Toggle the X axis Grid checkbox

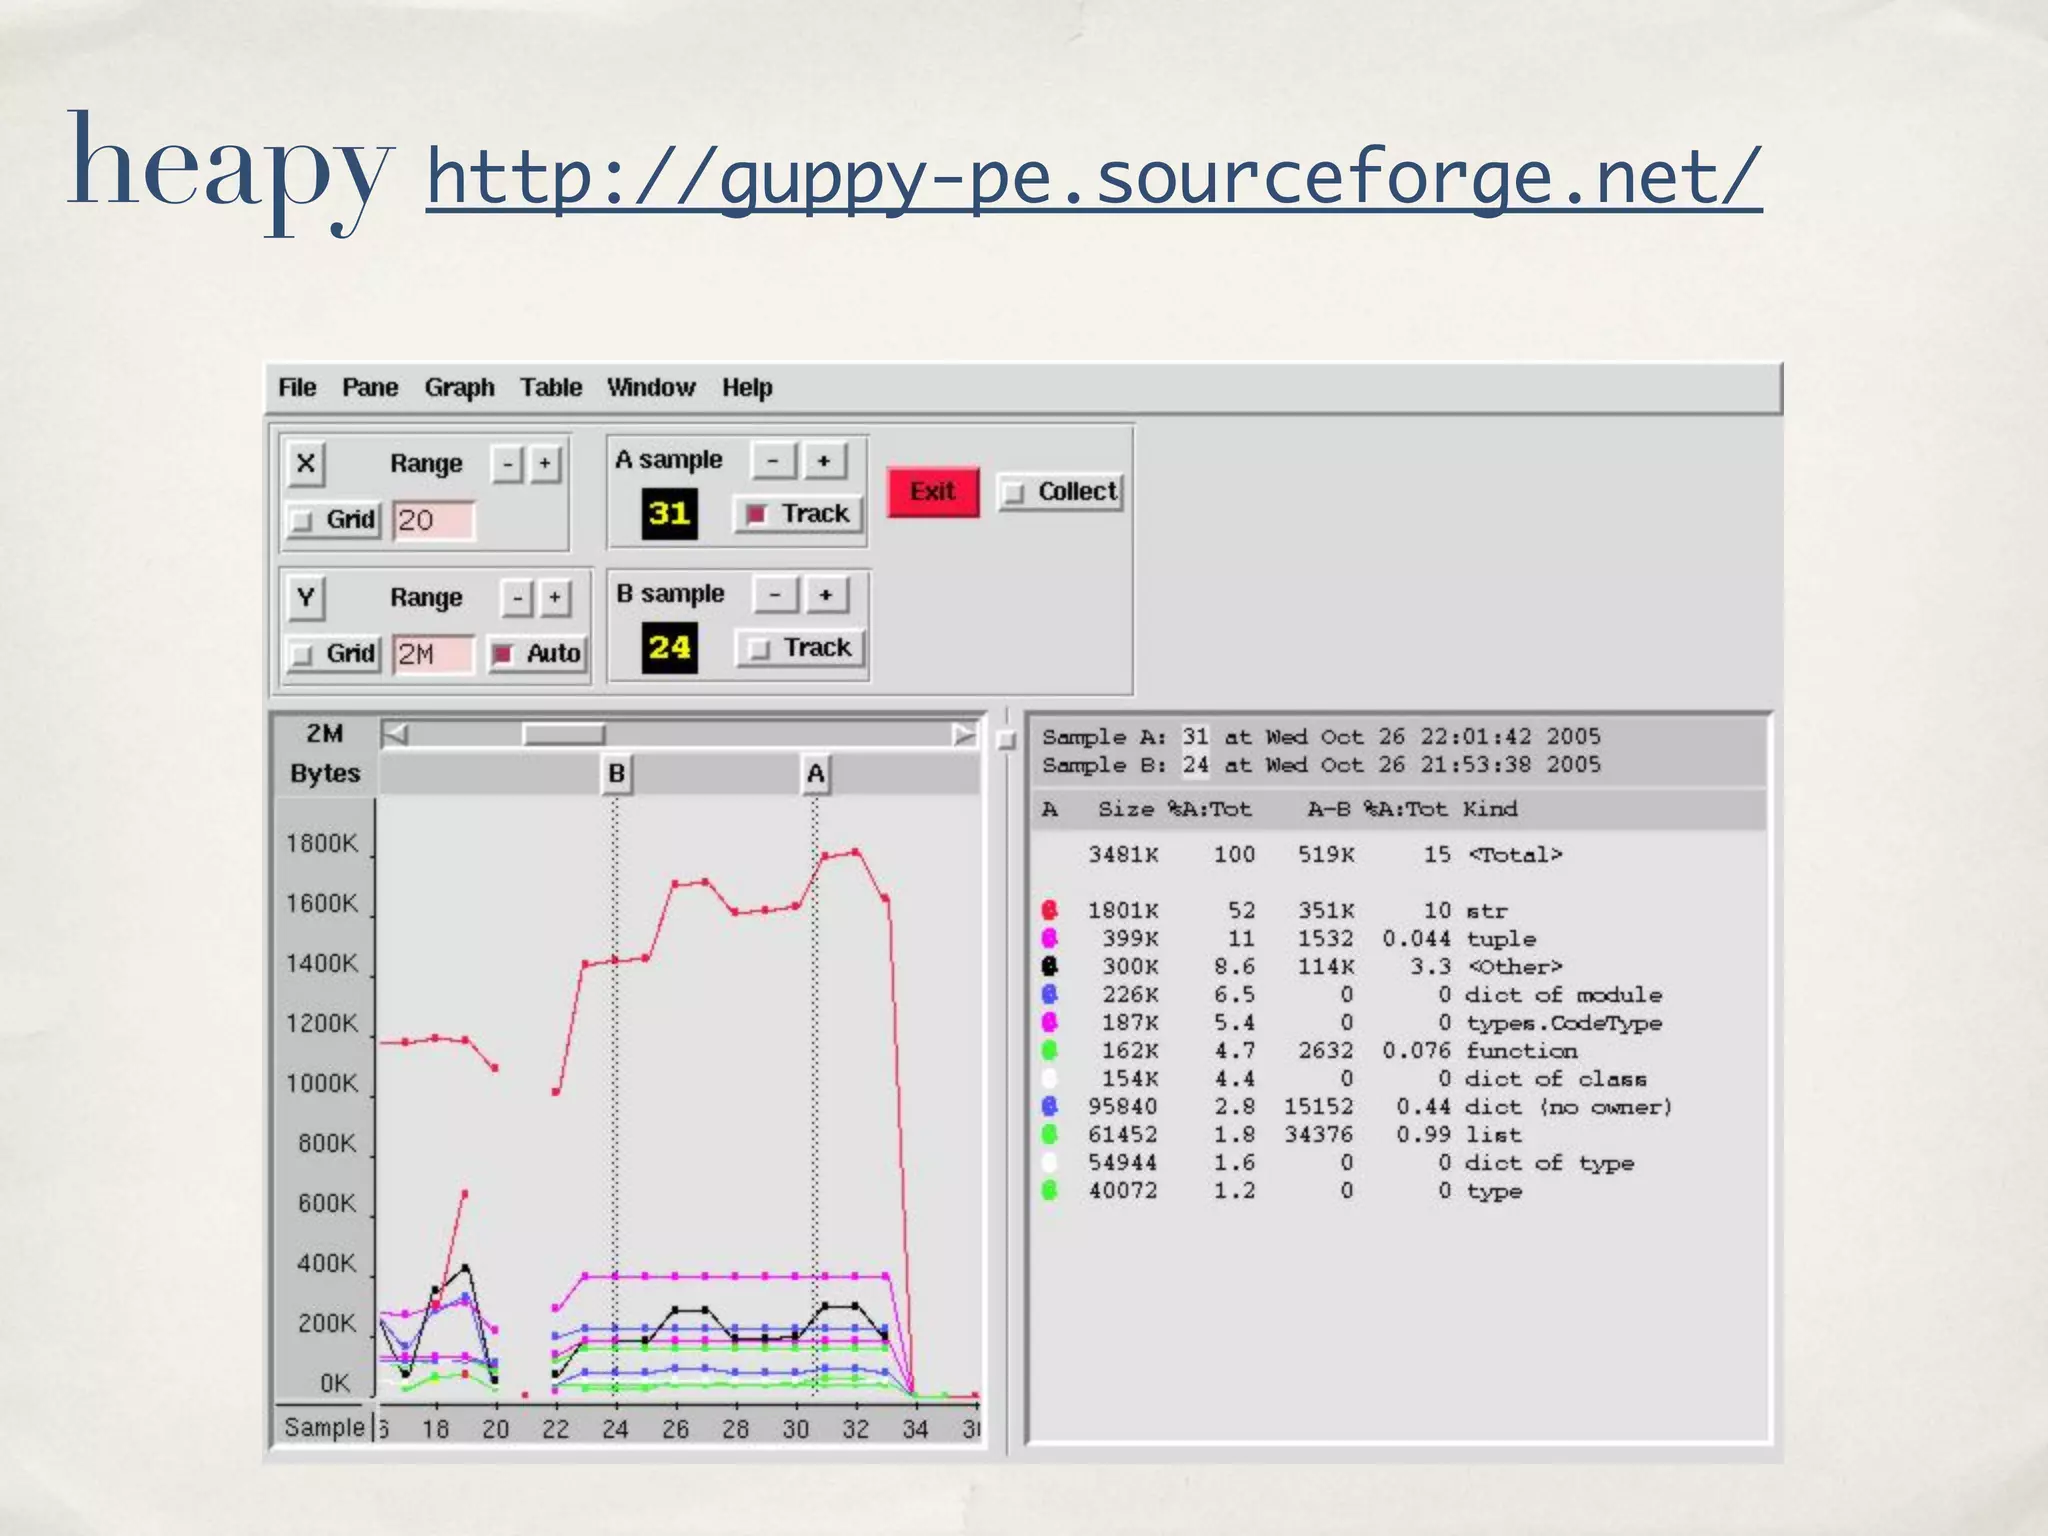tap(333, 519)
